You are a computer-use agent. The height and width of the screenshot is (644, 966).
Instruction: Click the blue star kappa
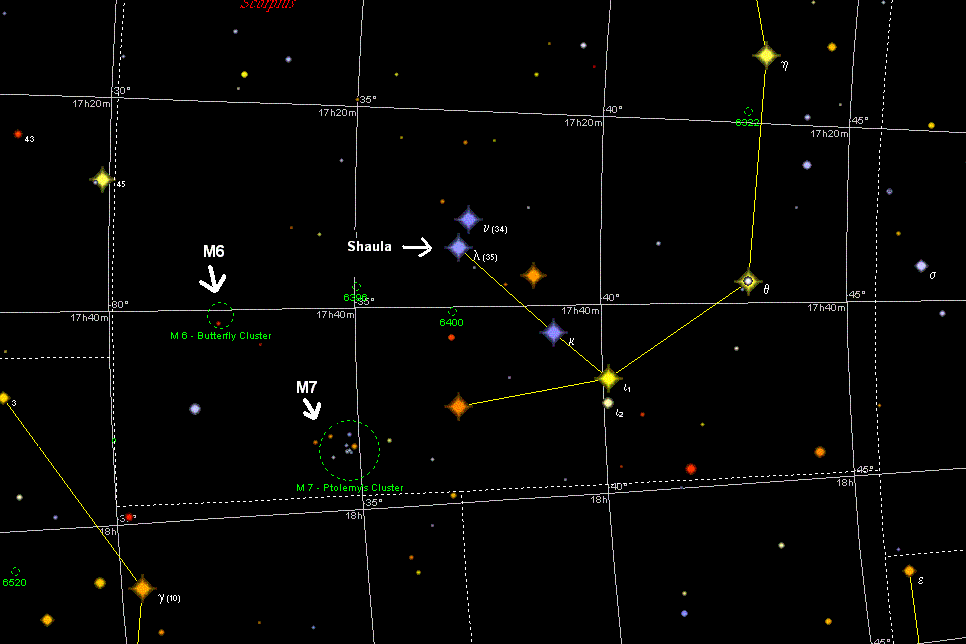[553, 333]
